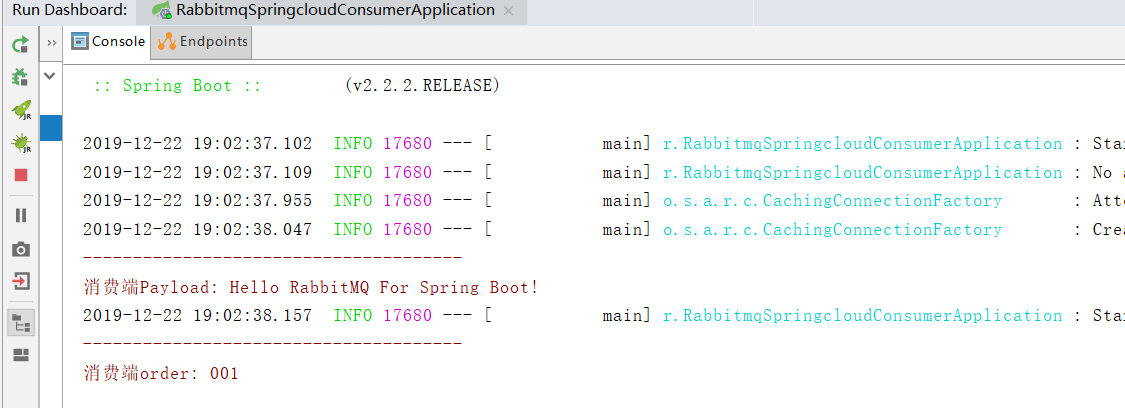The height and width of the screenshot is (408, 1125).
Task: Open the Endpoints tab
Action: (x=203, y=42)
